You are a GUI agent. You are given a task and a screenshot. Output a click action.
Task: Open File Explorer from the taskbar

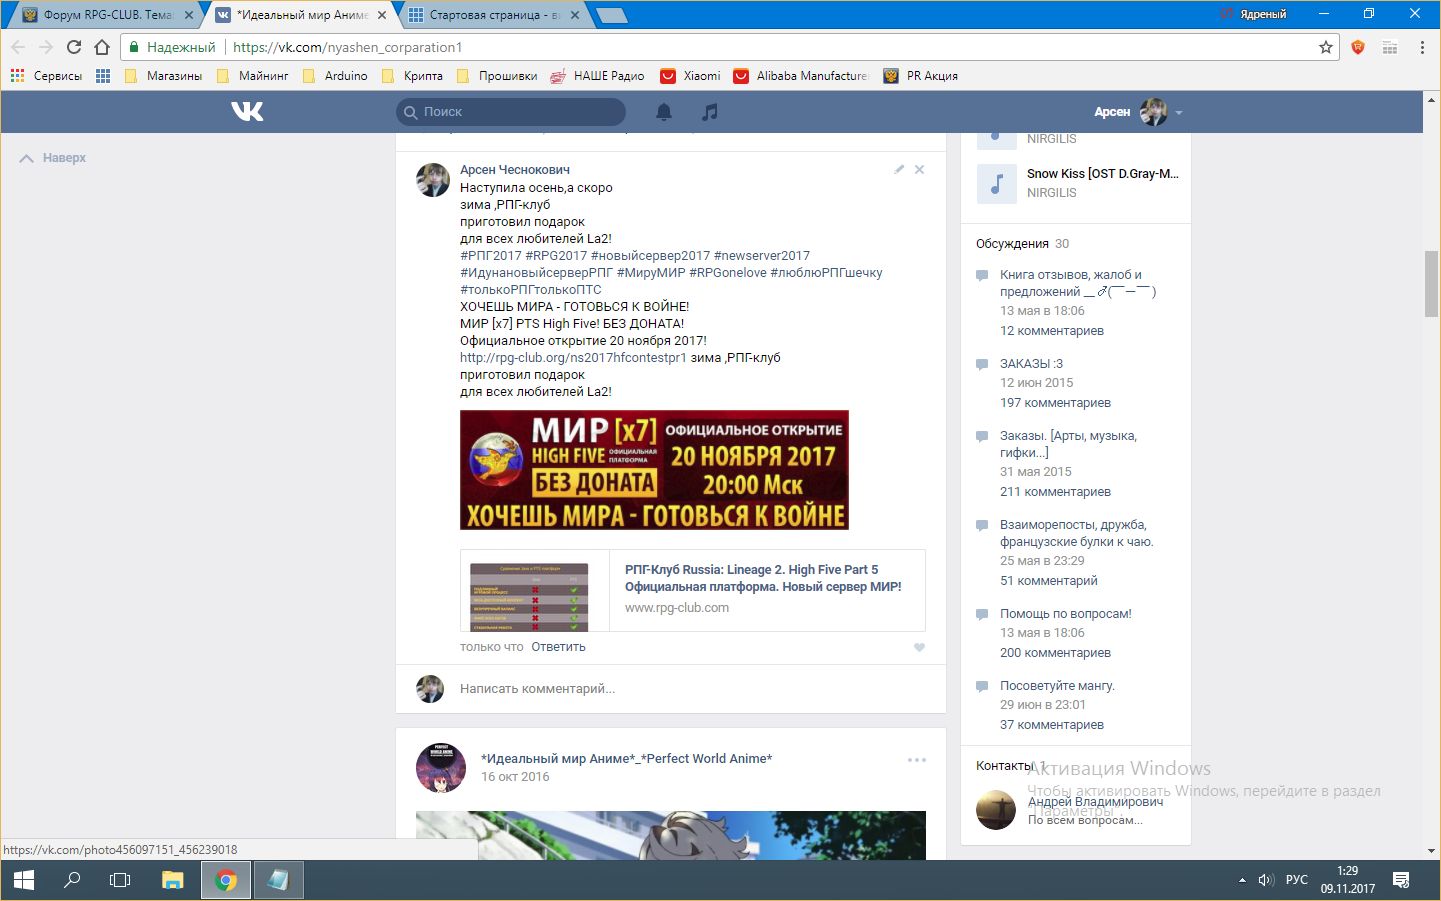click(173, 880)
